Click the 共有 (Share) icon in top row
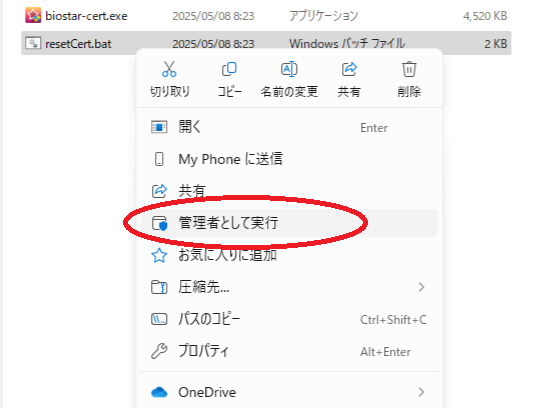Image resolution: width=534 pixels, height=408 pixels. click(x=349, y=69)
